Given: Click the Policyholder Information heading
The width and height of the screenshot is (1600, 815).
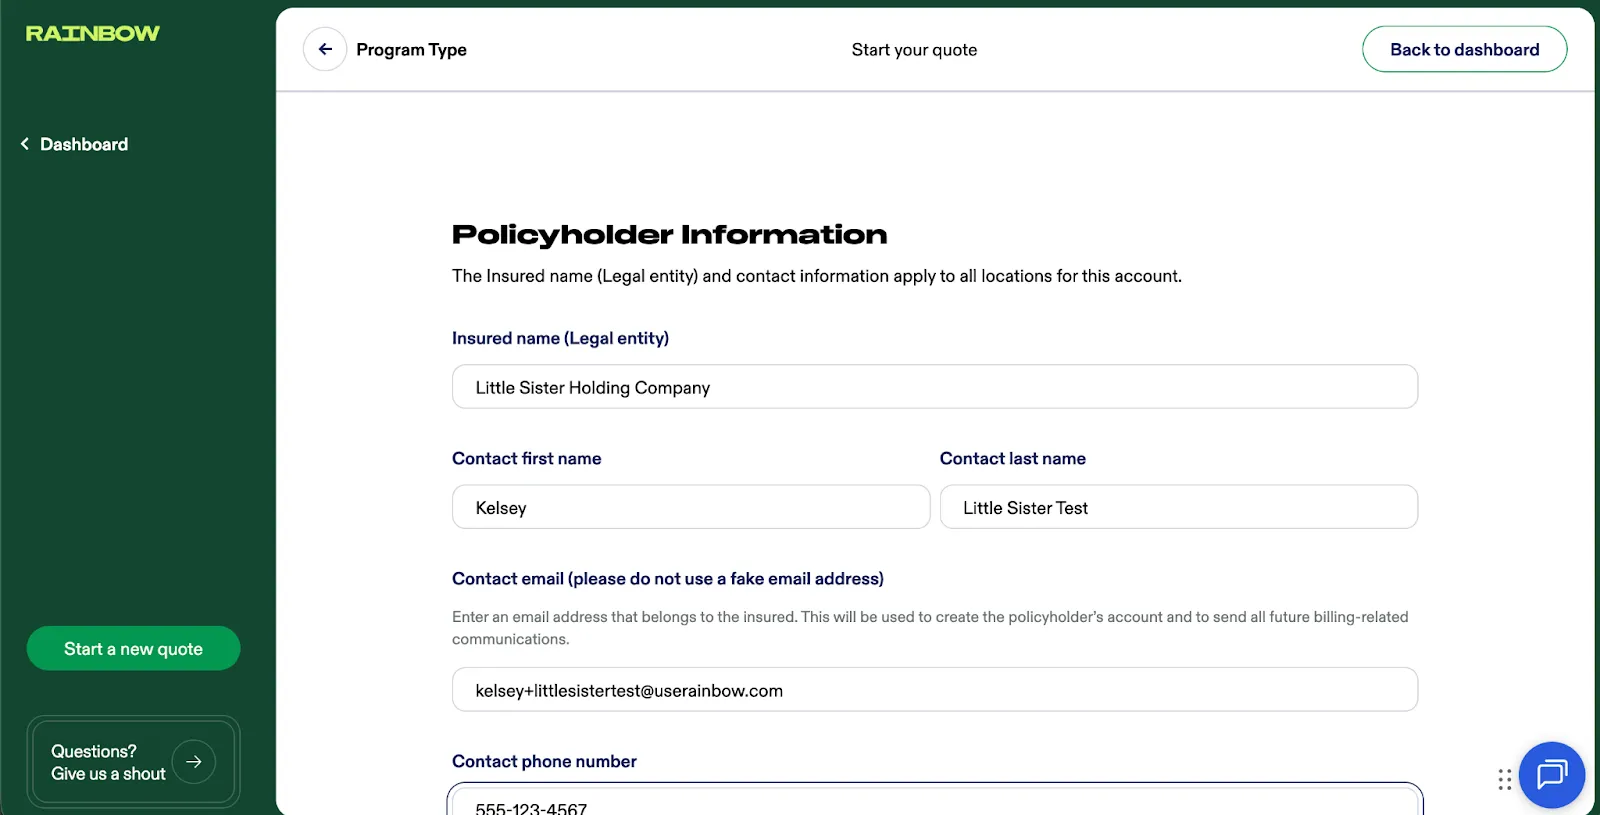Looking at the screenshot, I should tap(669, 235).
